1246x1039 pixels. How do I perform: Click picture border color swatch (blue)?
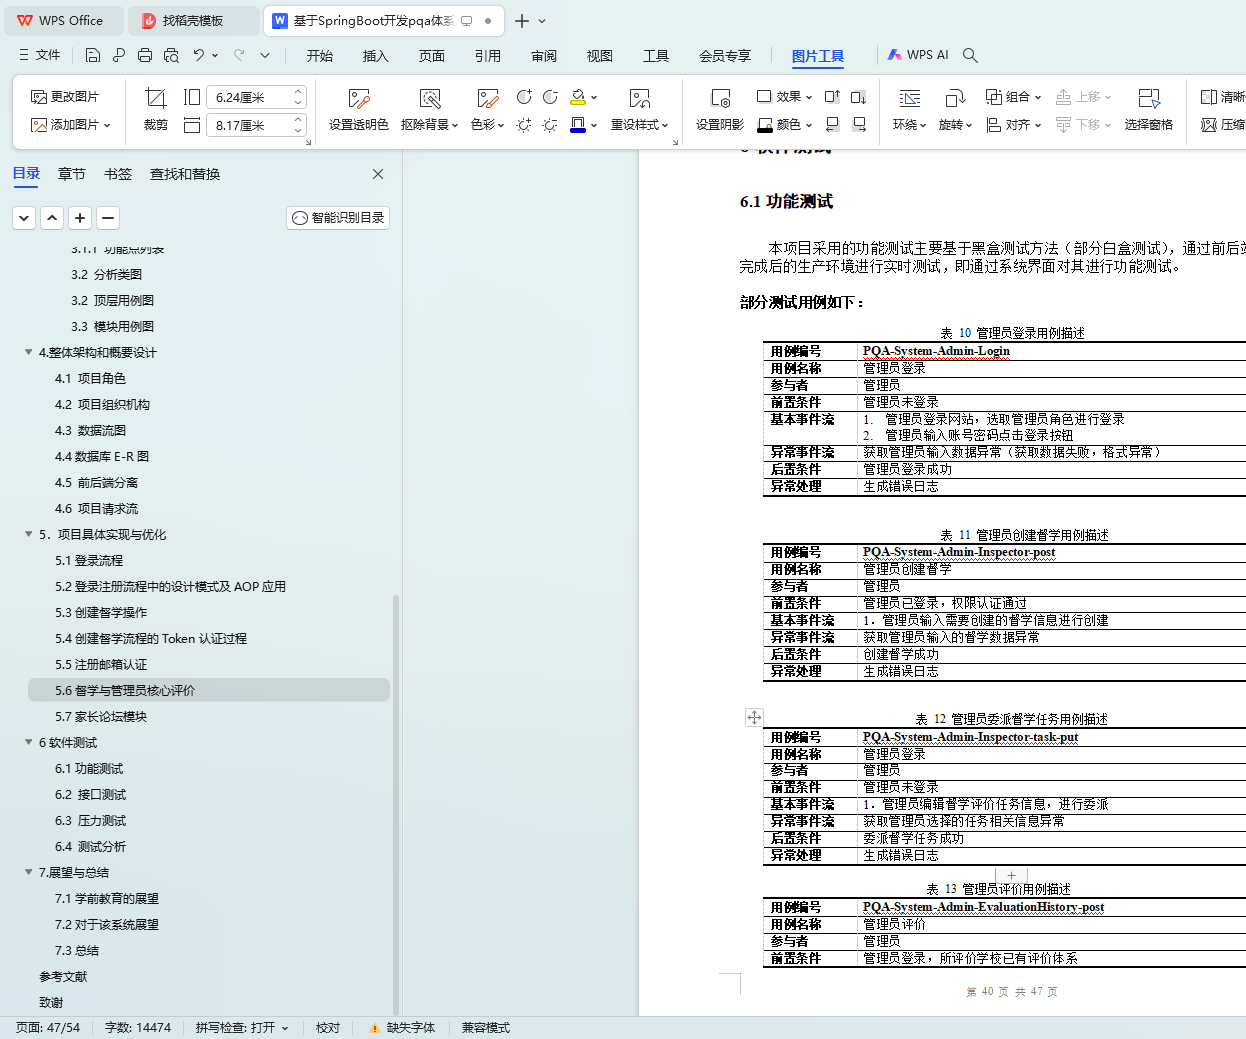(x=578, y=125)
